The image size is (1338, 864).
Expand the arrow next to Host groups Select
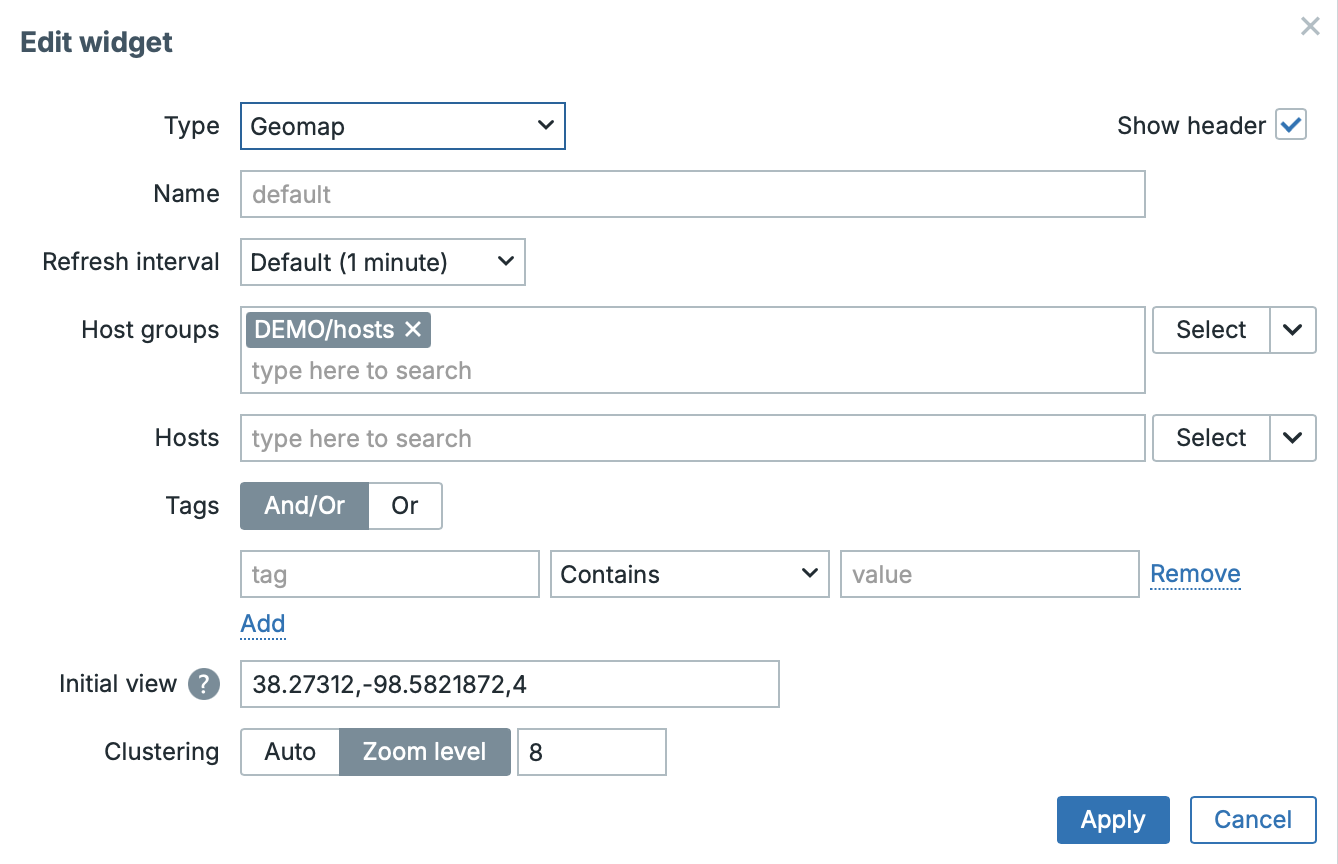[1293, 330]
